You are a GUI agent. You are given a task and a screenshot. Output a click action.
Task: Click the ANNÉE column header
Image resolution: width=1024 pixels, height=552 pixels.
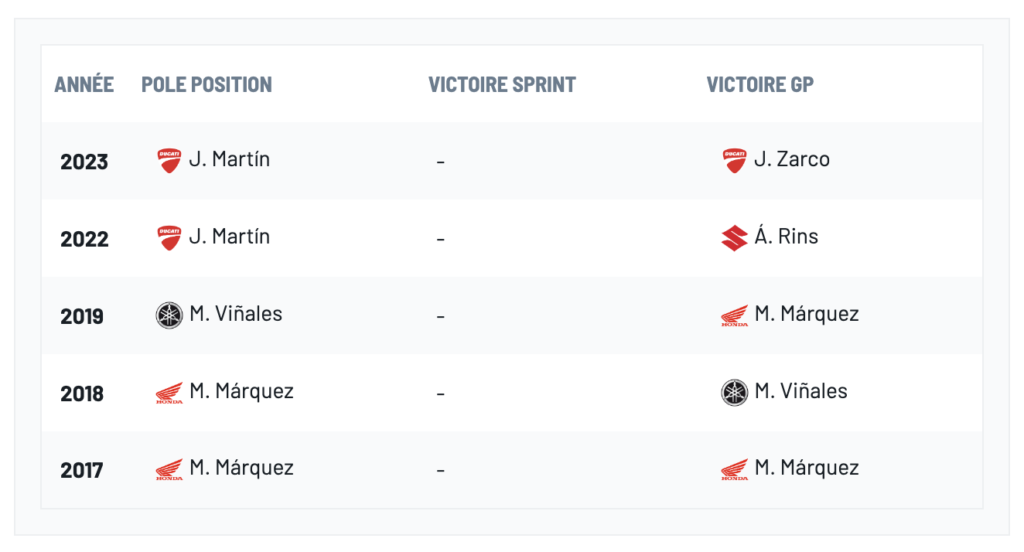[x=84, y=84]
